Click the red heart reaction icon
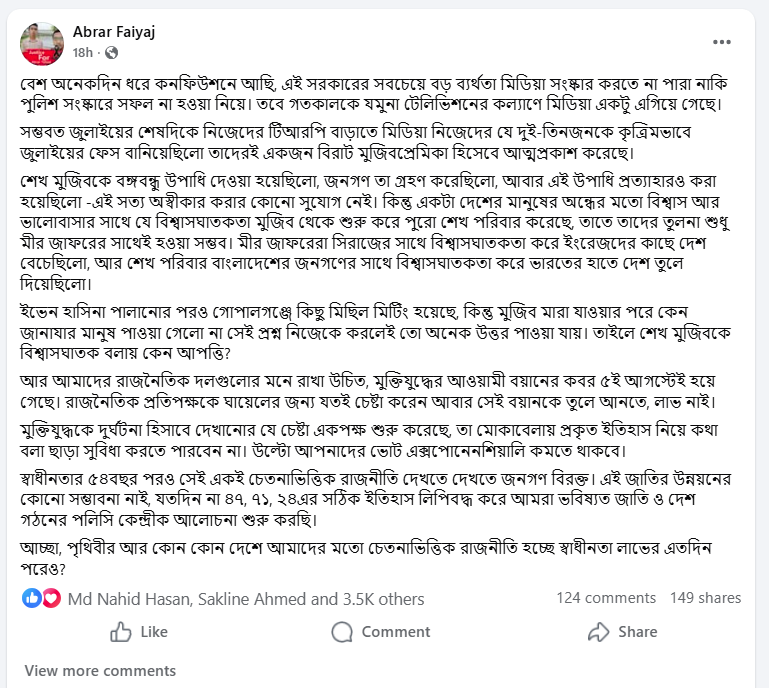Screen dimensions: 769x688 [x=50, y=598]
